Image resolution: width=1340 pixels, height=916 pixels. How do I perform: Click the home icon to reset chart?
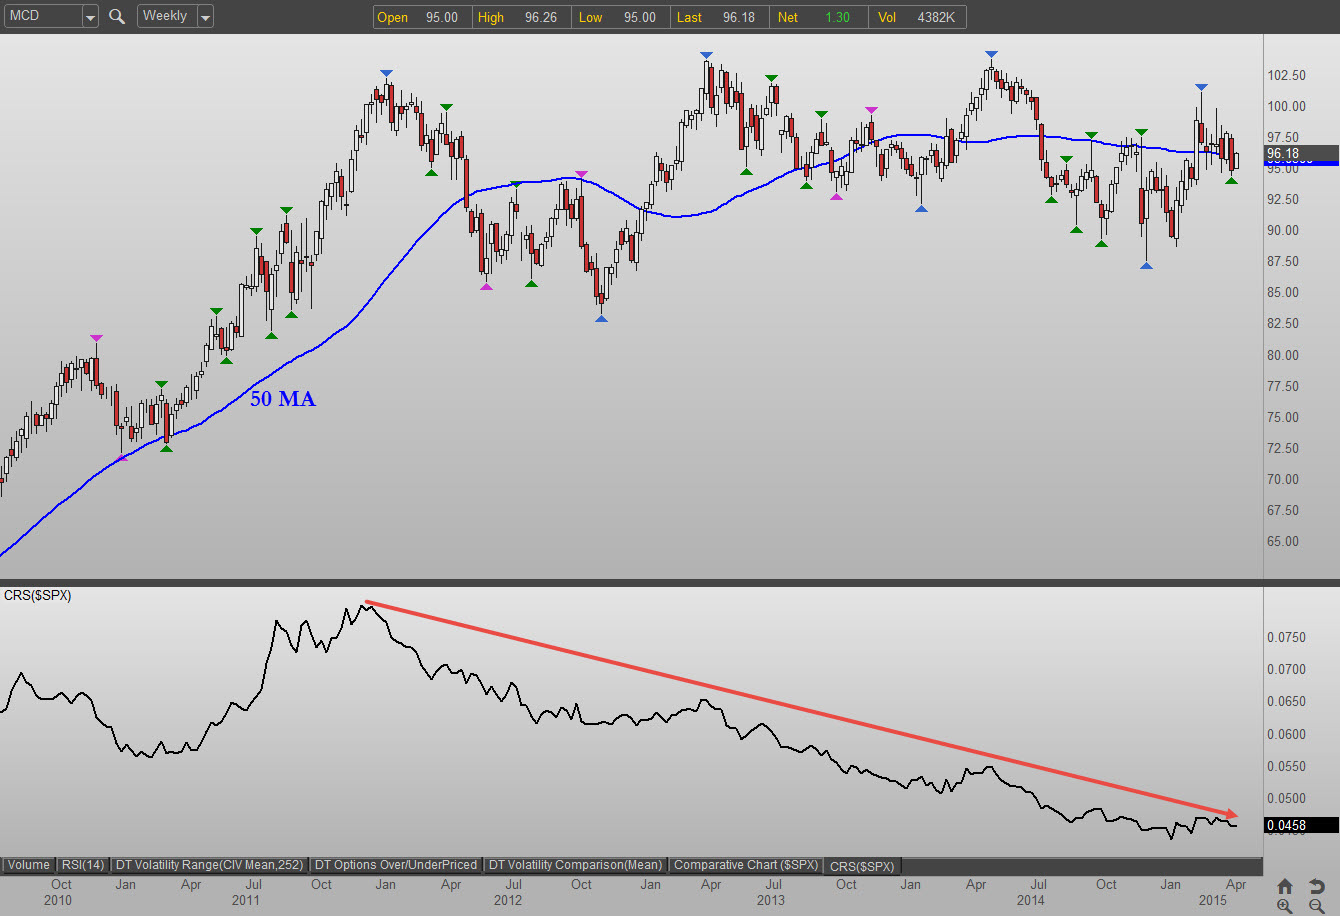pos(1285,887)
